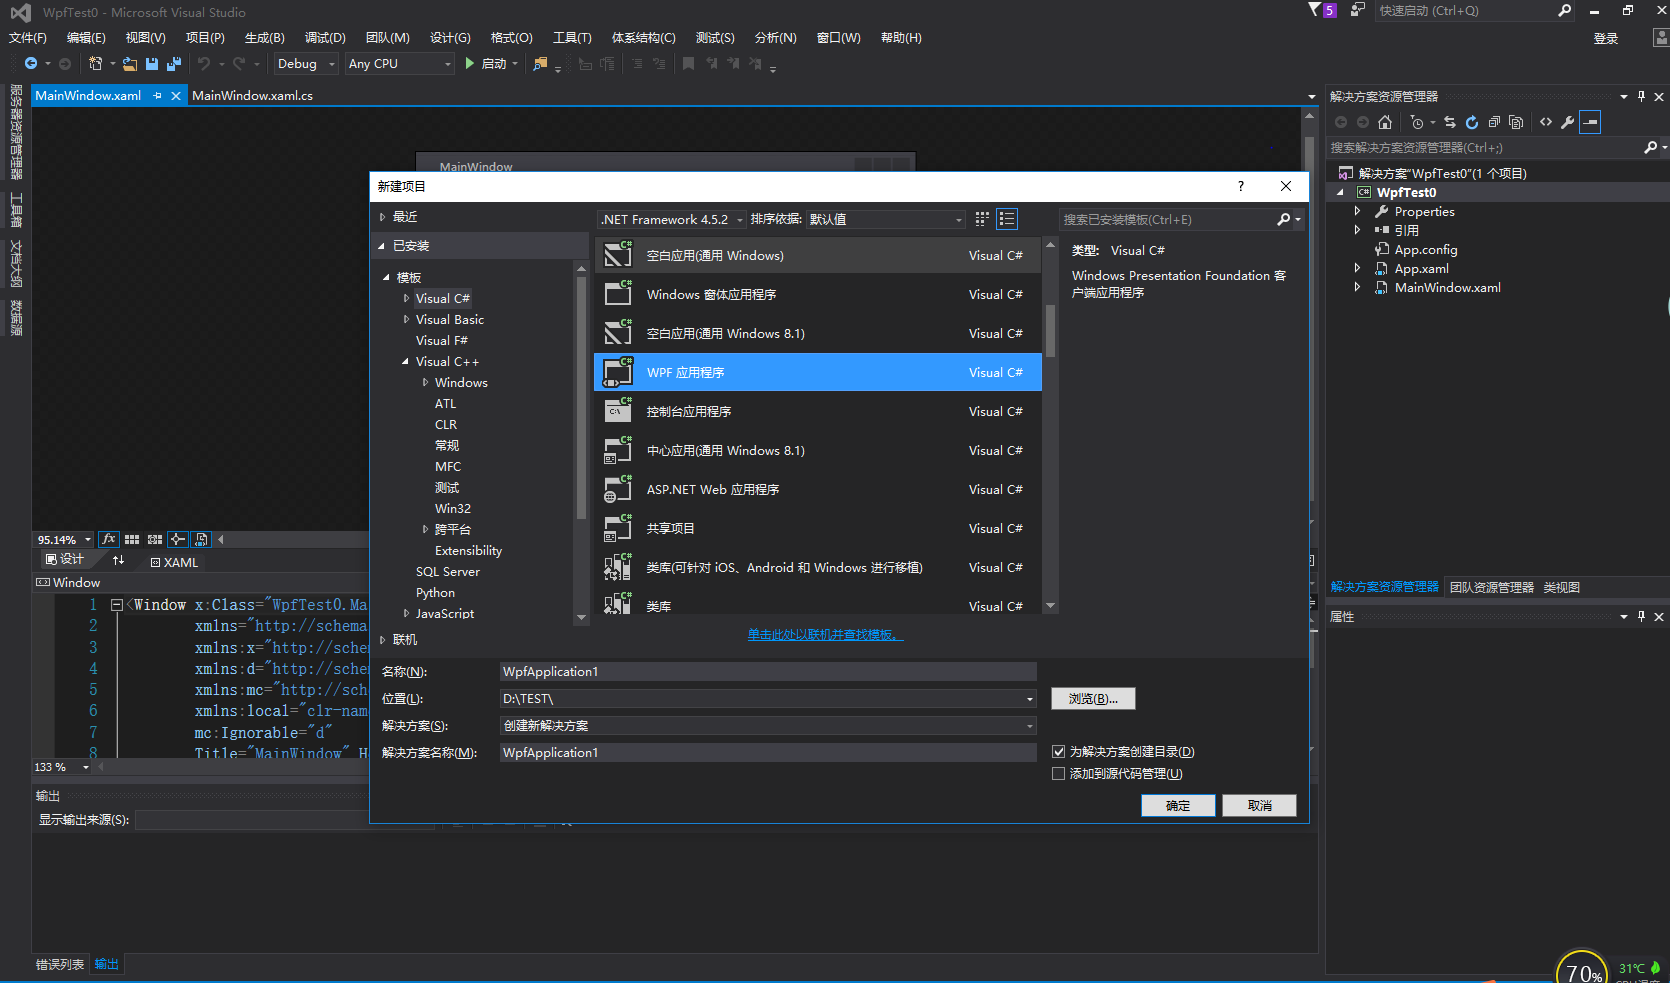Click the Properties wrench icon in Solution Explorer

(x=1568, y=122)
